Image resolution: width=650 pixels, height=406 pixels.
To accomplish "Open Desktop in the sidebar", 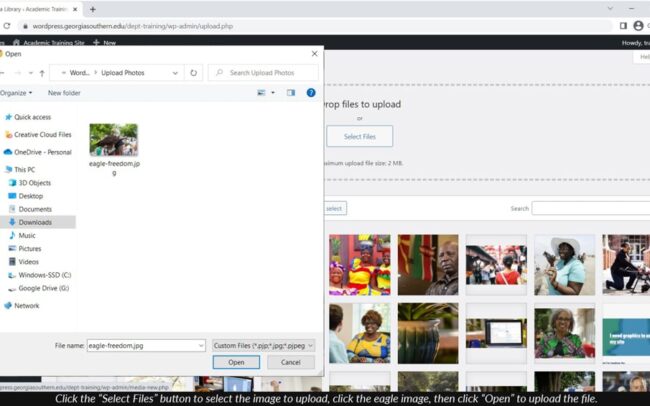I will point(26,196).
